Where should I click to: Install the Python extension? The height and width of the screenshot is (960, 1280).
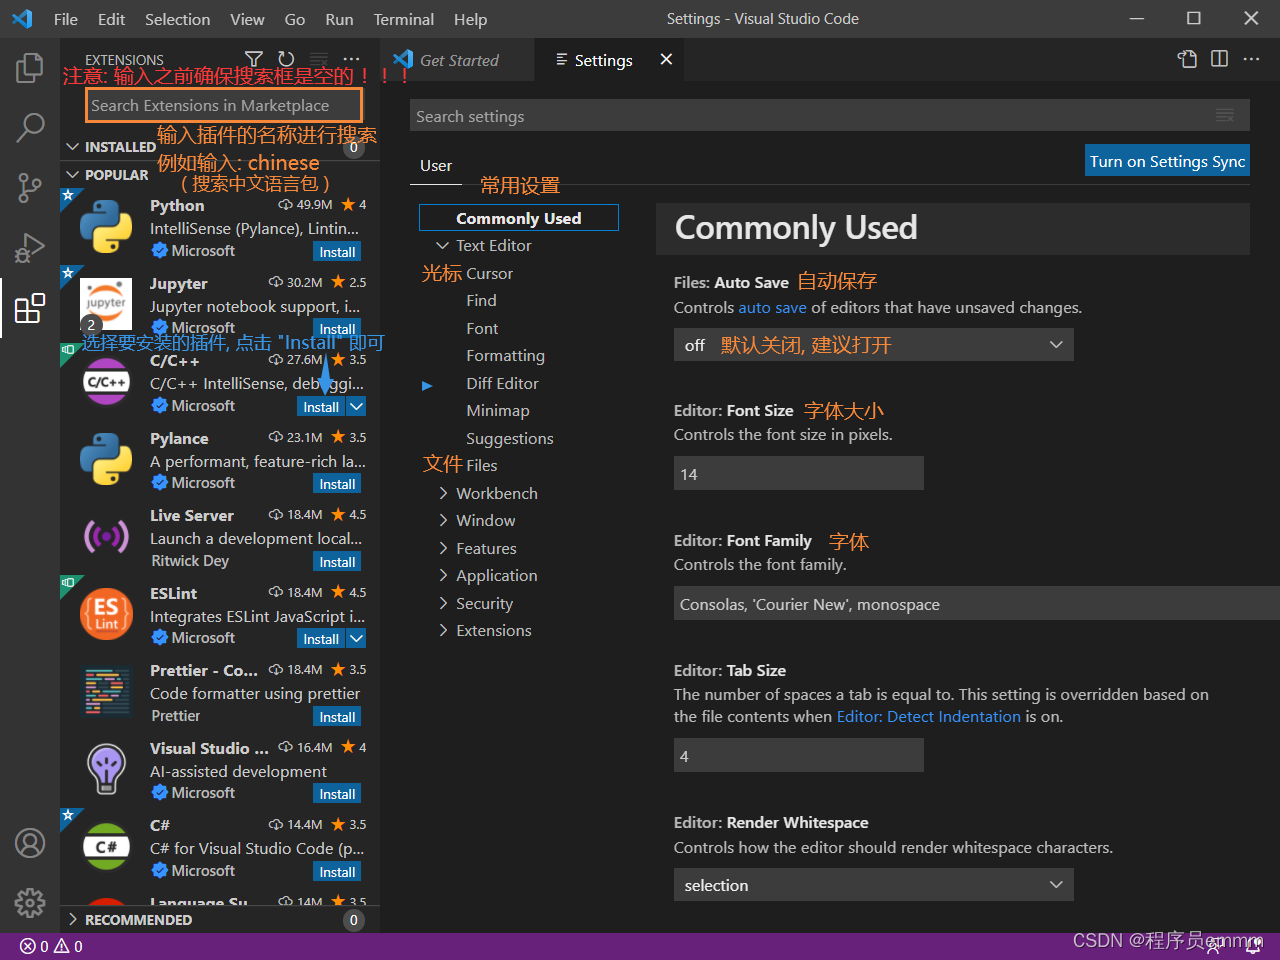pos(337,252)
